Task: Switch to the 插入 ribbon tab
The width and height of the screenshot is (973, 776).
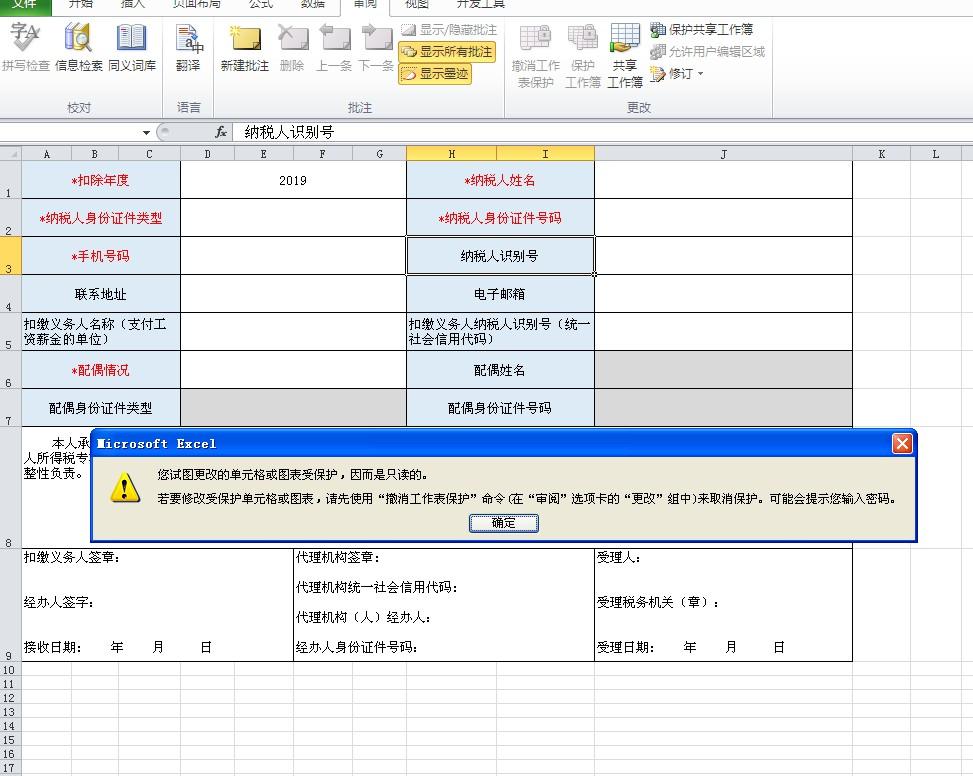Action: tap(132, 5)
